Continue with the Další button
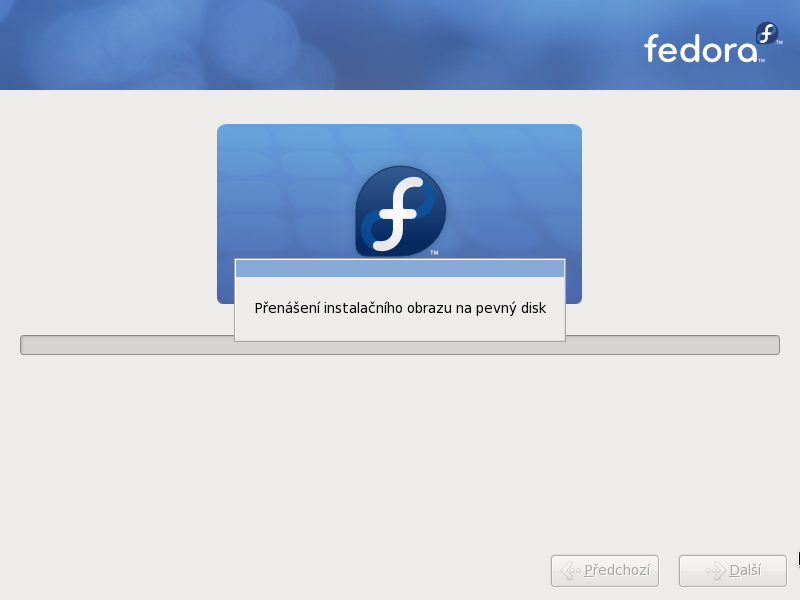Viewport: 800px width, 600px height. point(733,570)
